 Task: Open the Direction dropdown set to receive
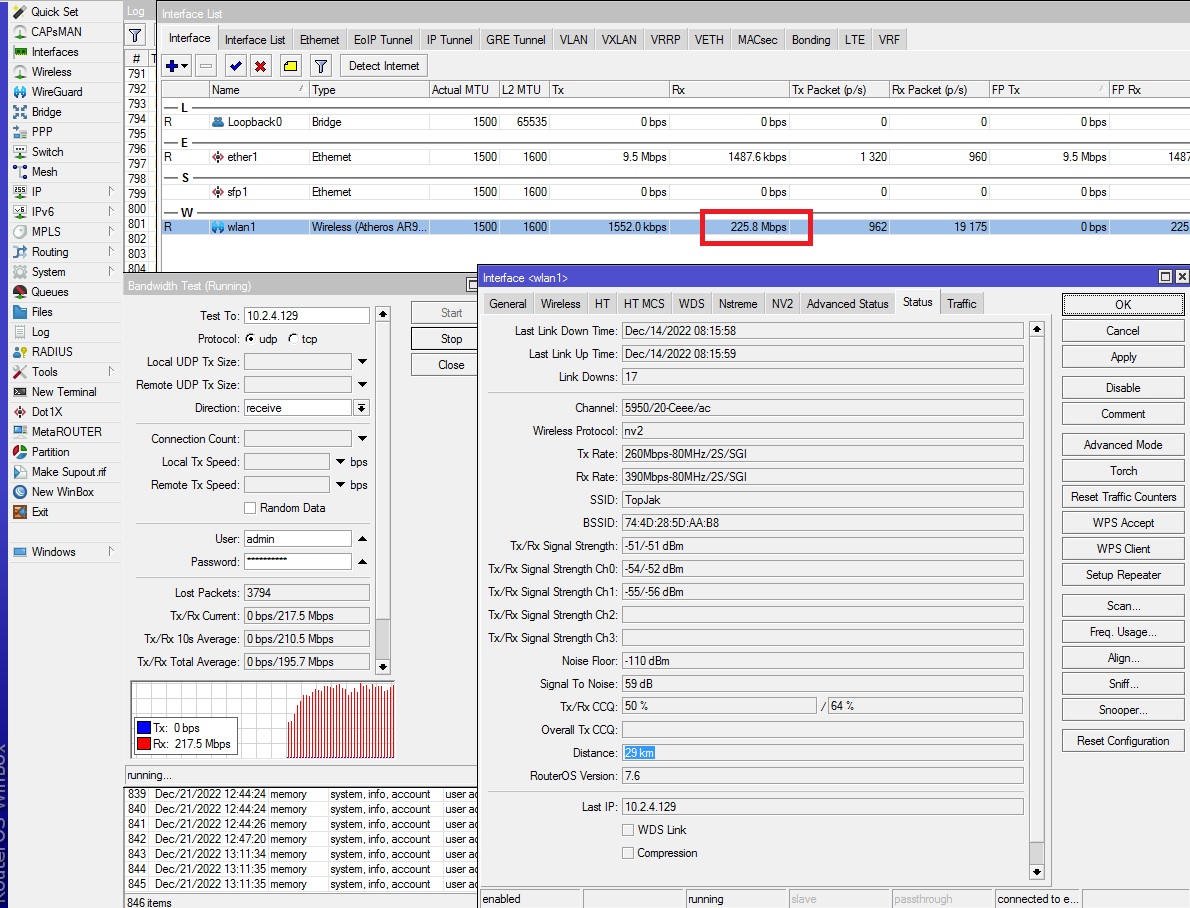point(361,408)
